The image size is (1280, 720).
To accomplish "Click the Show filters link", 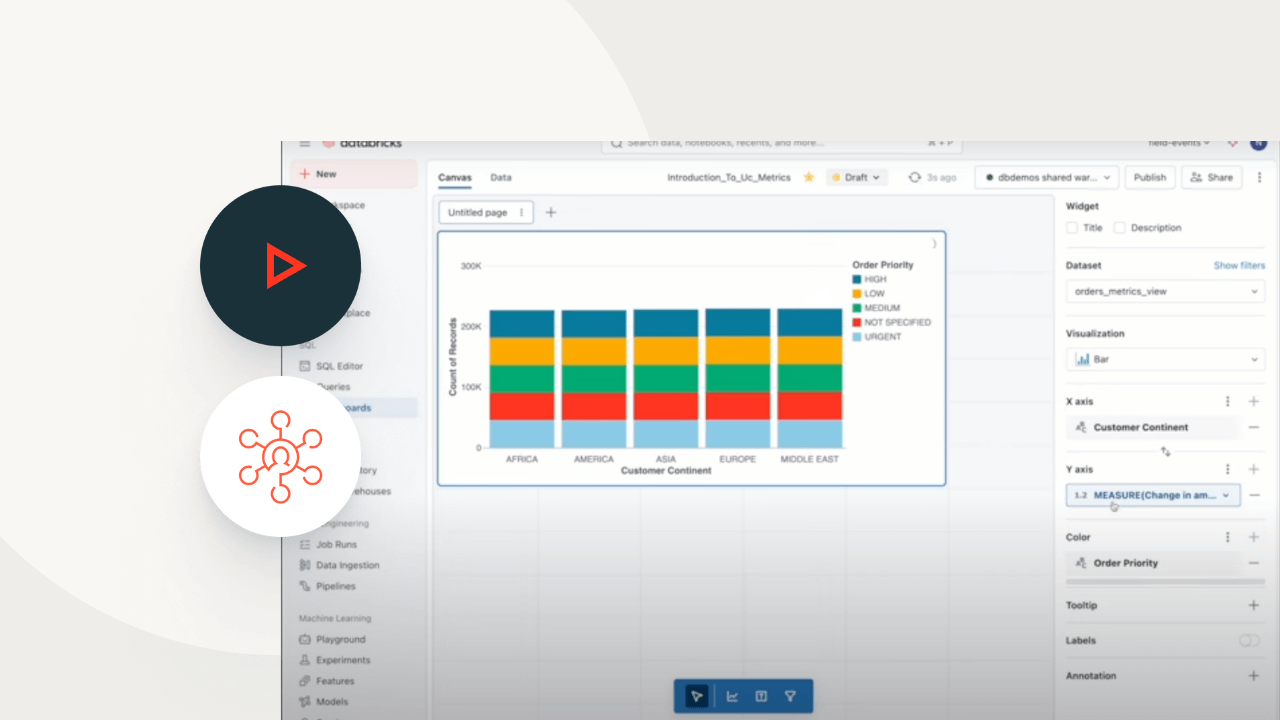I will [1239, 266].
